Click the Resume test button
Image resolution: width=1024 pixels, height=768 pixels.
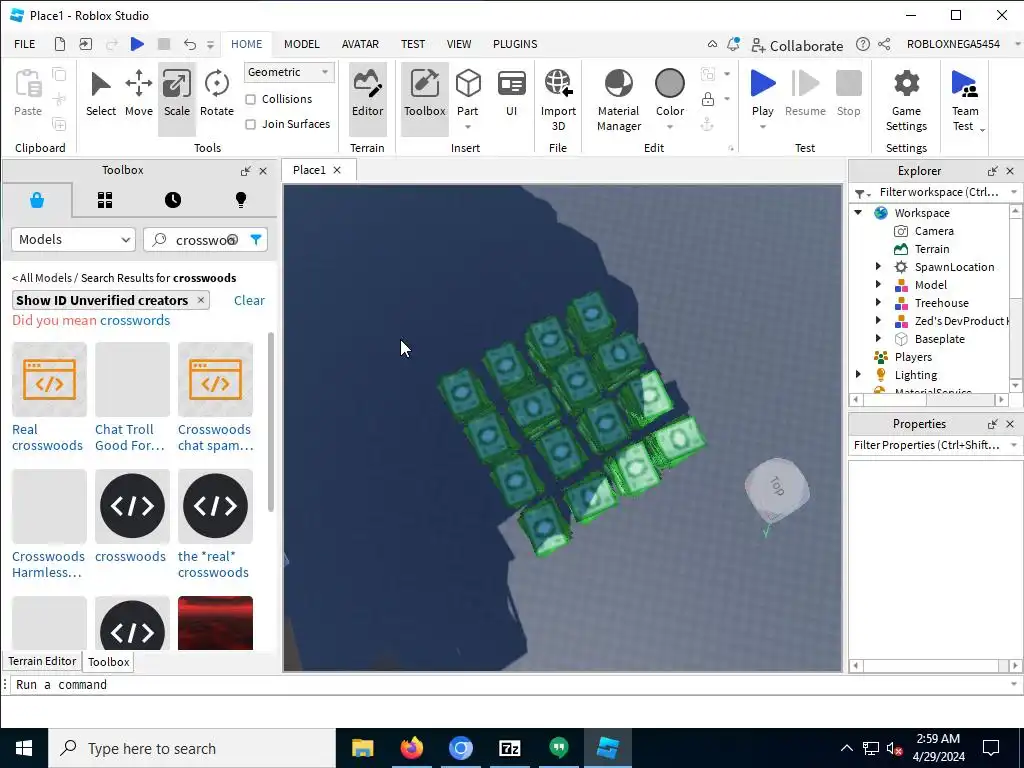[805, 95]
